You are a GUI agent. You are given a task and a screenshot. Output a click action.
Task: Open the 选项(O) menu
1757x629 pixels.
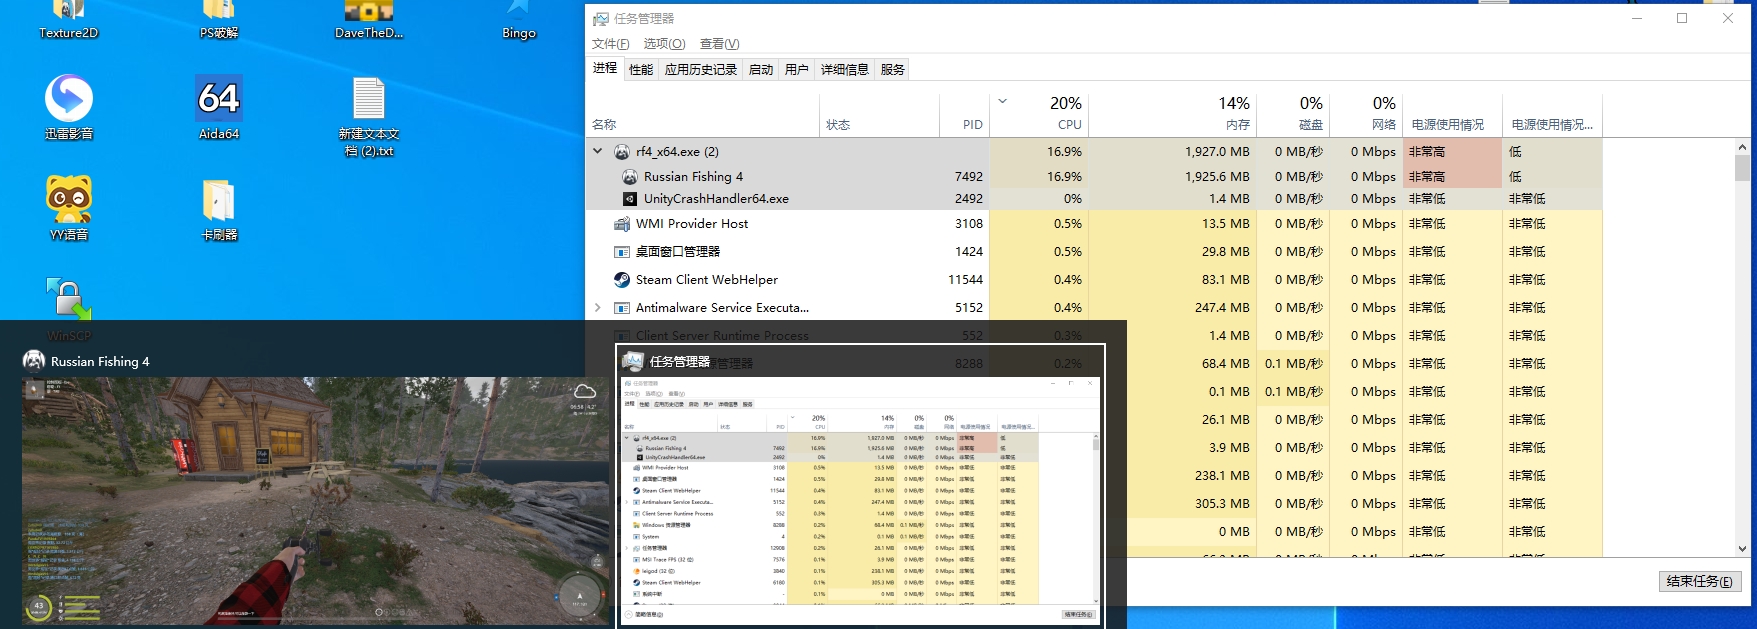pyautogui.click(x=664, y=44)
